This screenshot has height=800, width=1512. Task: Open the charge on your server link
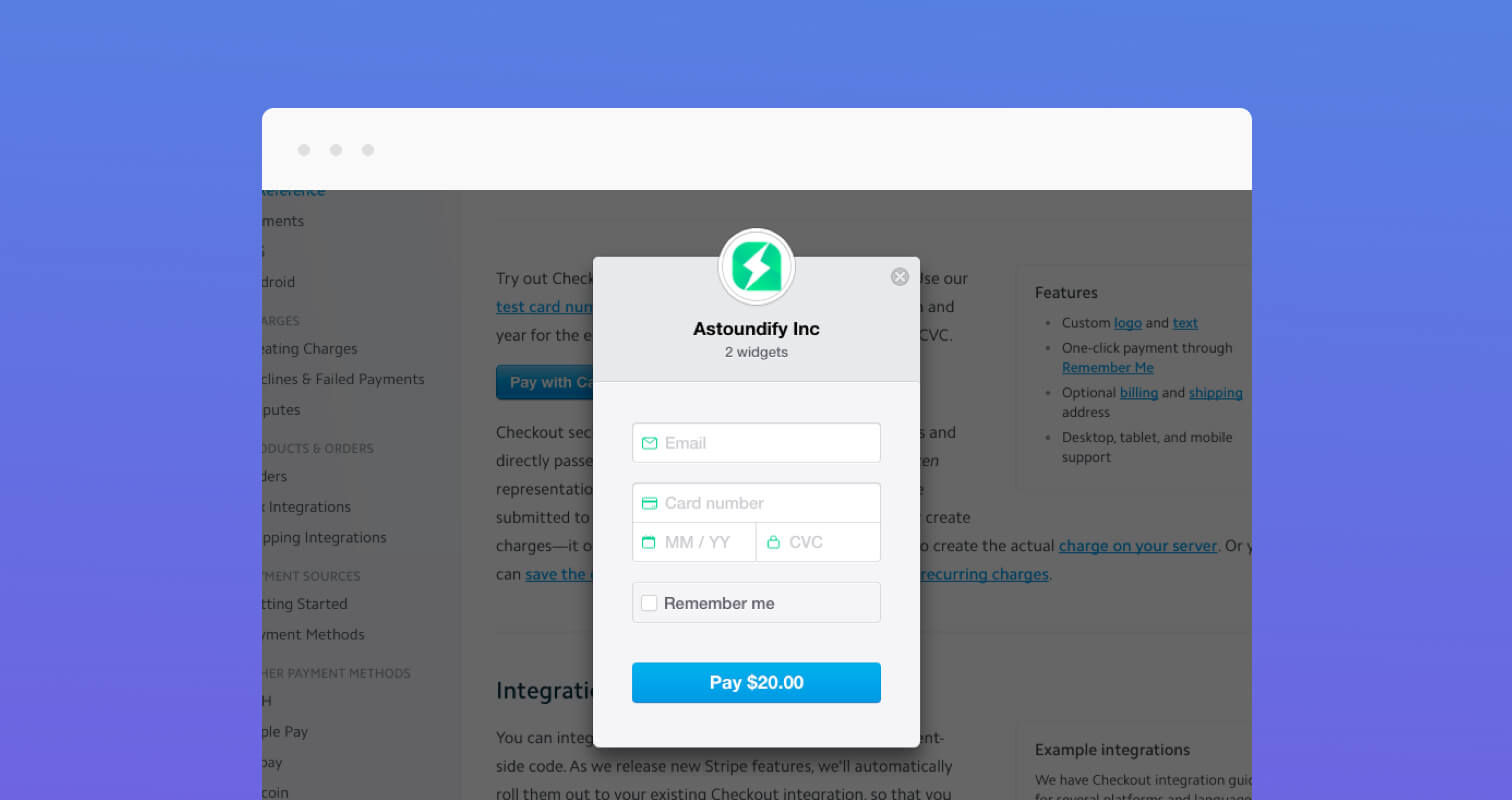[1138, 546]
